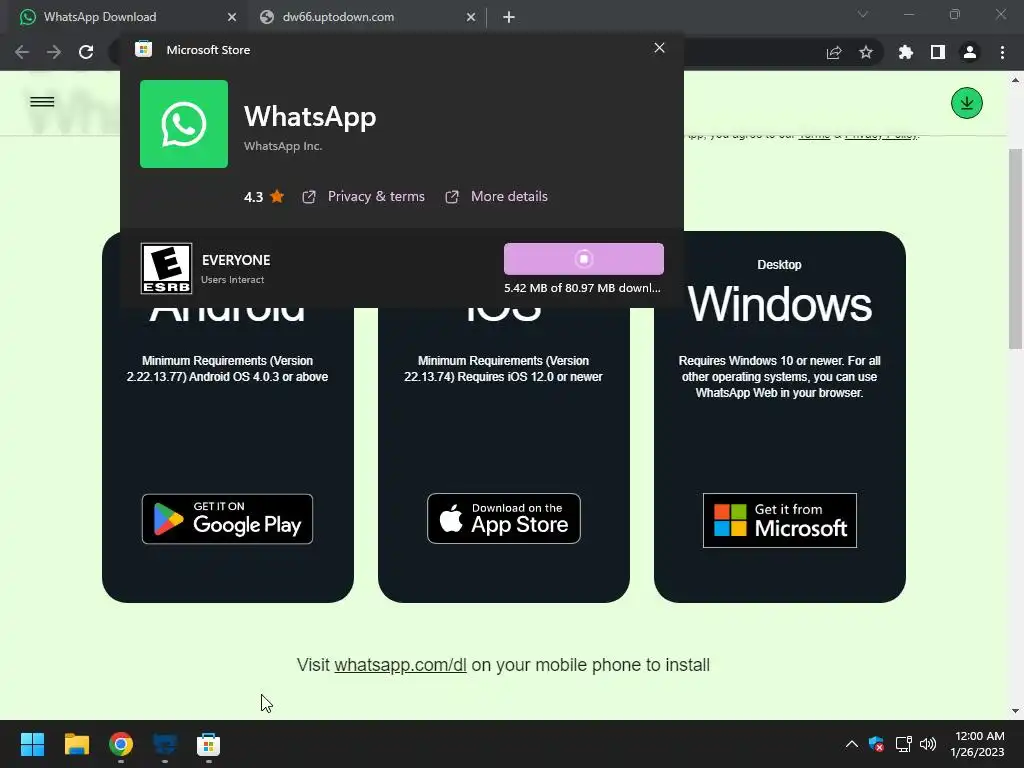
Task: Click the page vertical scrollbar thumb
Action: click(1015, 249)
